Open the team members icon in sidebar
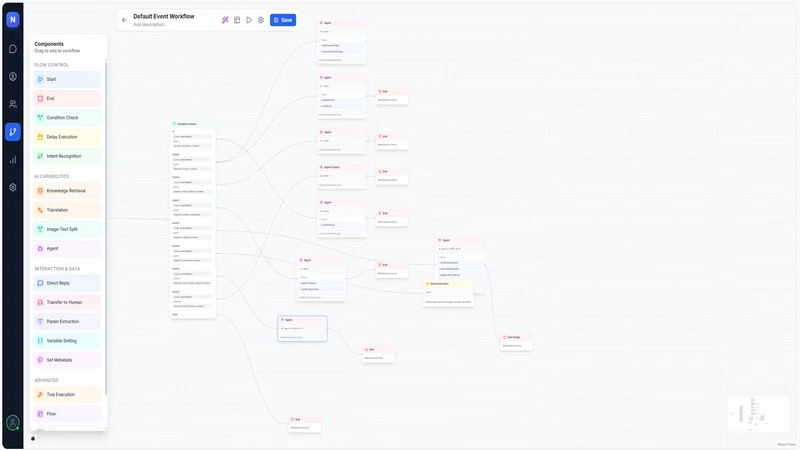The width and height of the screenshot is (800, 450). [13, 104]
